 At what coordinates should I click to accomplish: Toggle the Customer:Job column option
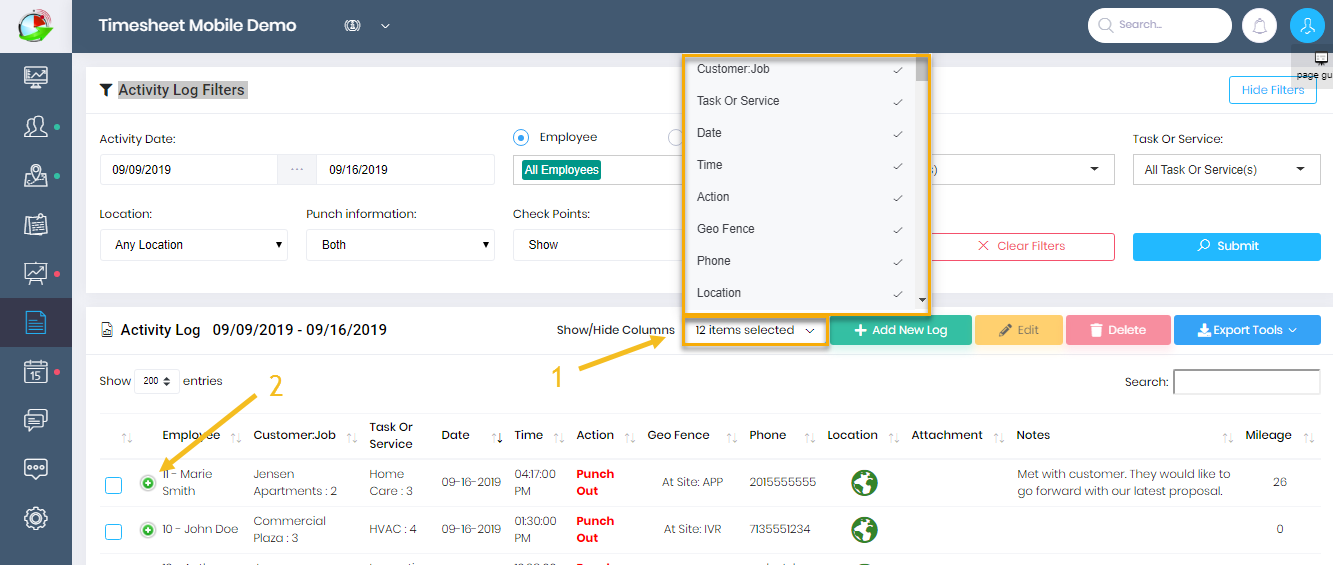[799, 69]
